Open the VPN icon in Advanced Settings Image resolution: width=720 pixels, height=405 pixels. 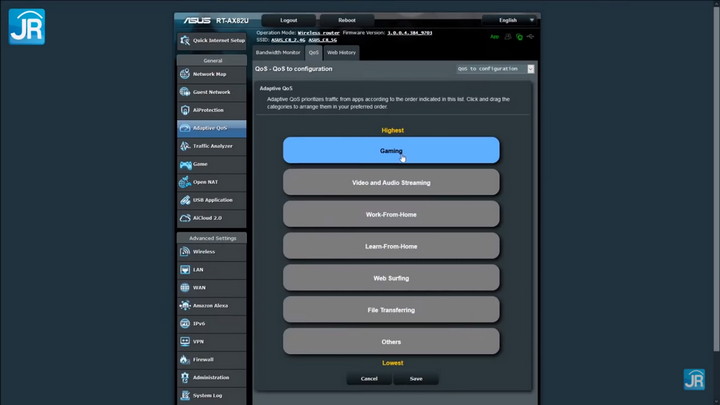click(186, 341)
